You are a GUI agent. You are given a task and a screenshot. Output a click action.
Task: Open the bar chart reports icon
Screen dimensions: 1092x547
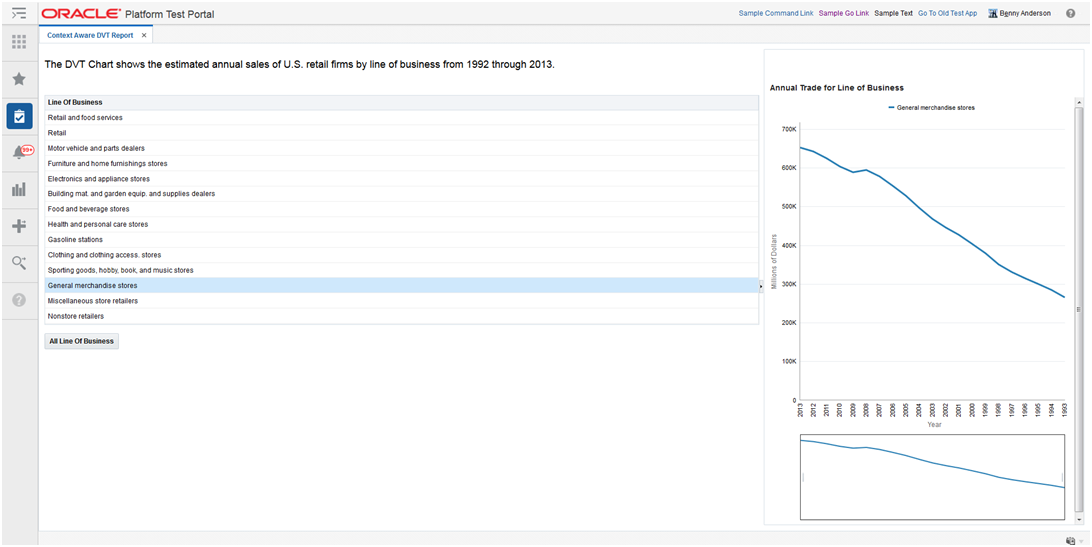pos(19,189)
